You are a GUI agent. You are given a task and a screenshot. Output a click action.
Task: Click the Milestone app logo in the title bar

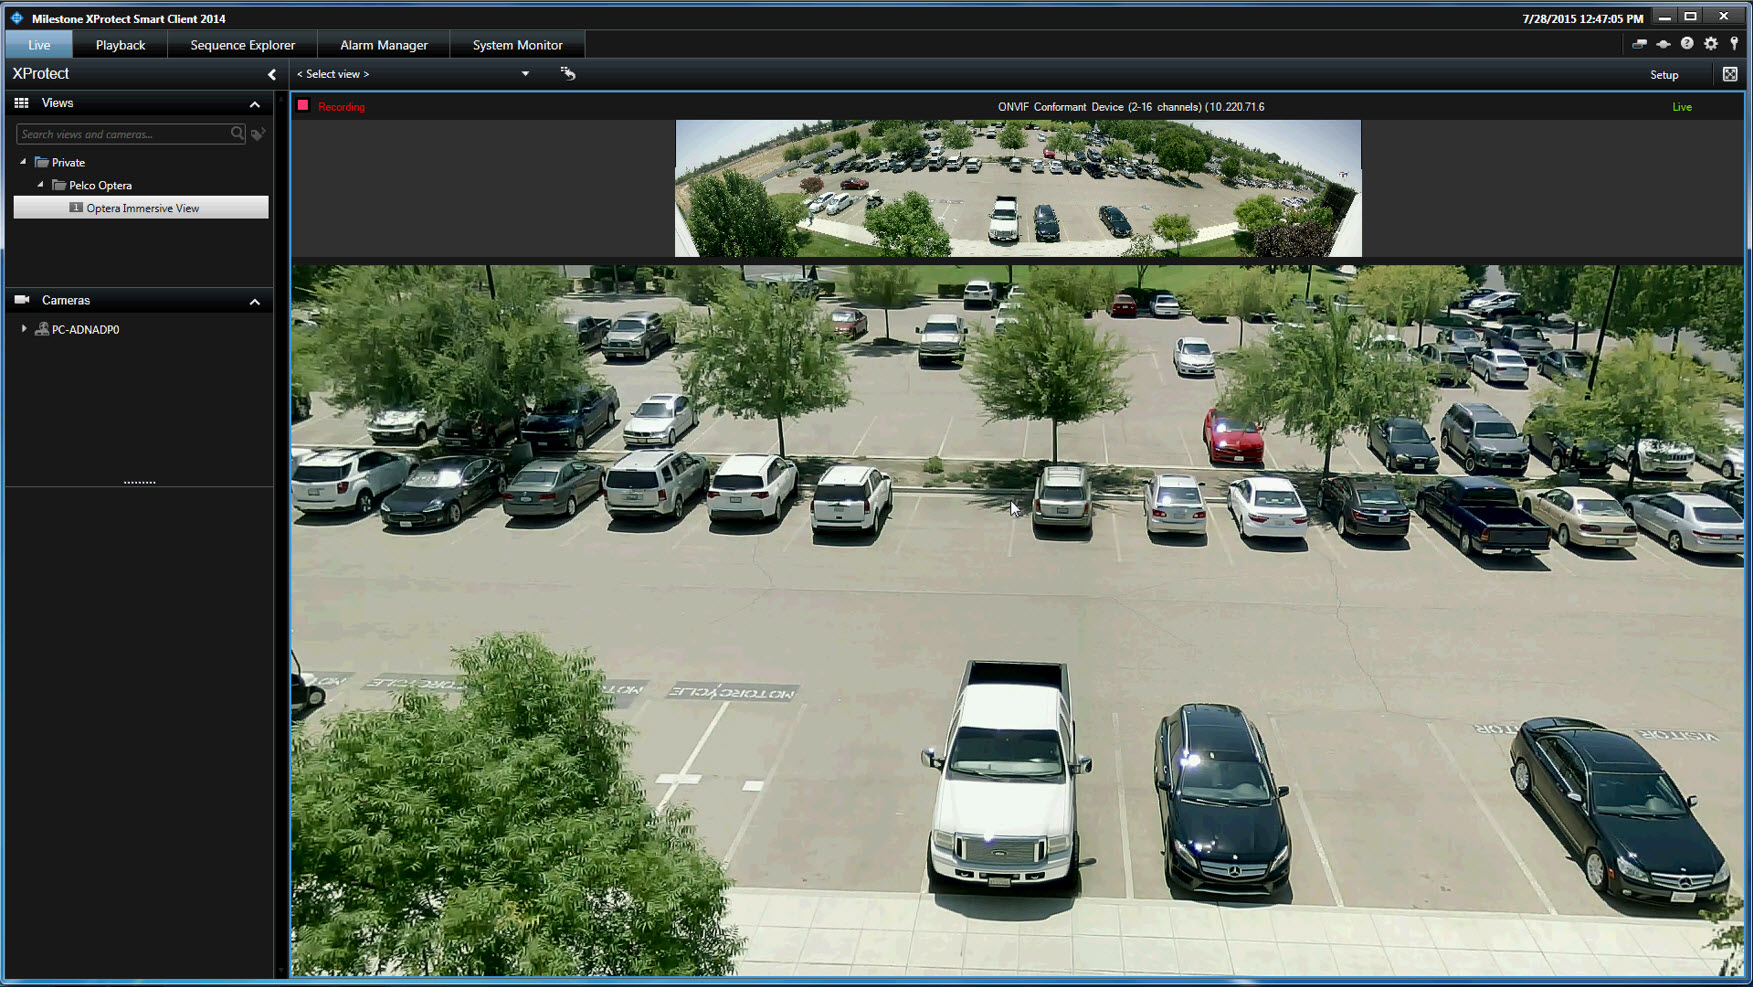pyautogui.click(x=17, y=18)
